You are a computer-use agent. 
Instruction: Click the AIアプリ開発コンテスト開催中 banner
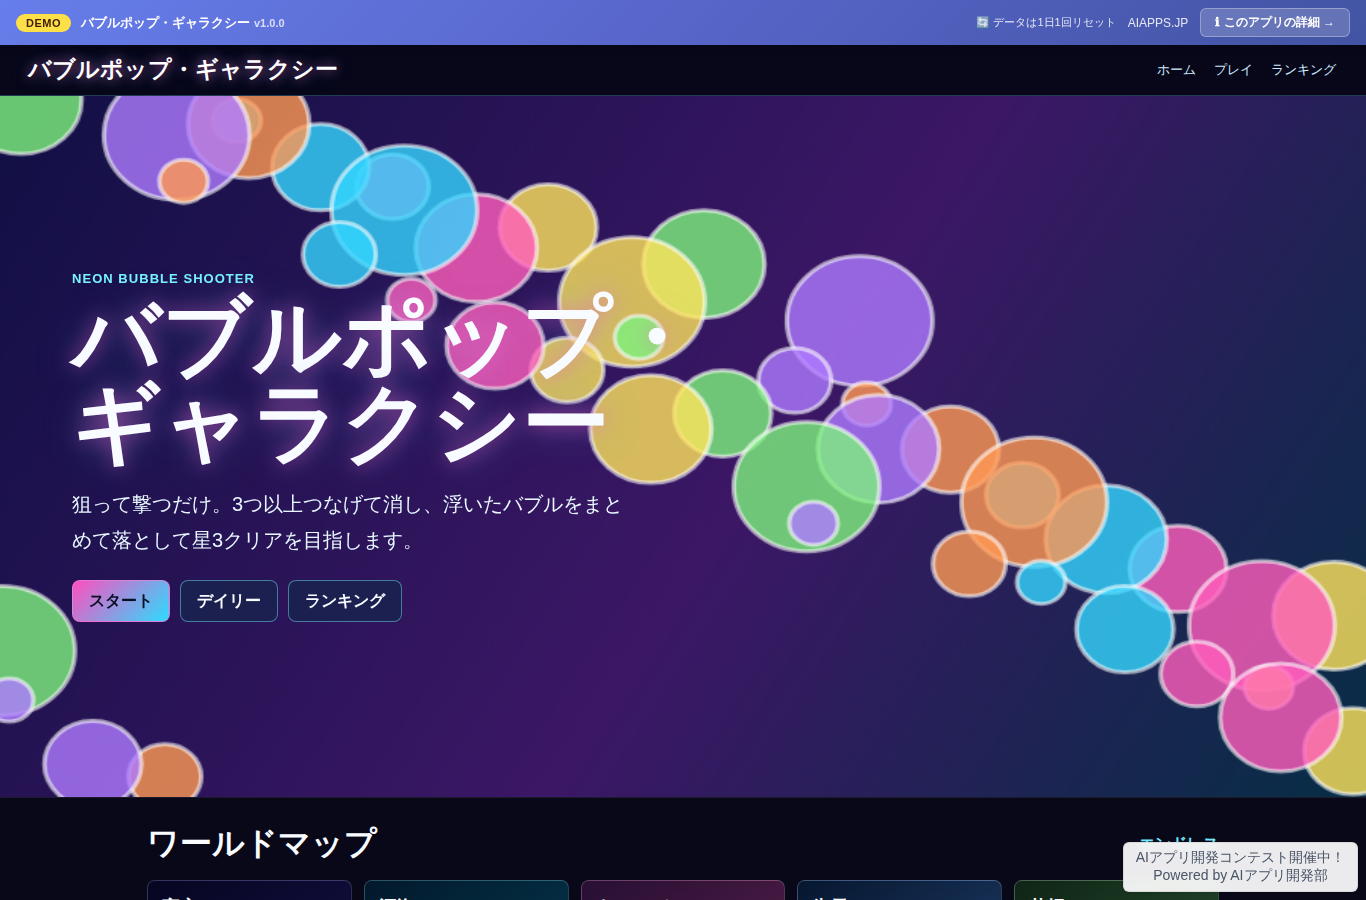tap(1240, 866)
